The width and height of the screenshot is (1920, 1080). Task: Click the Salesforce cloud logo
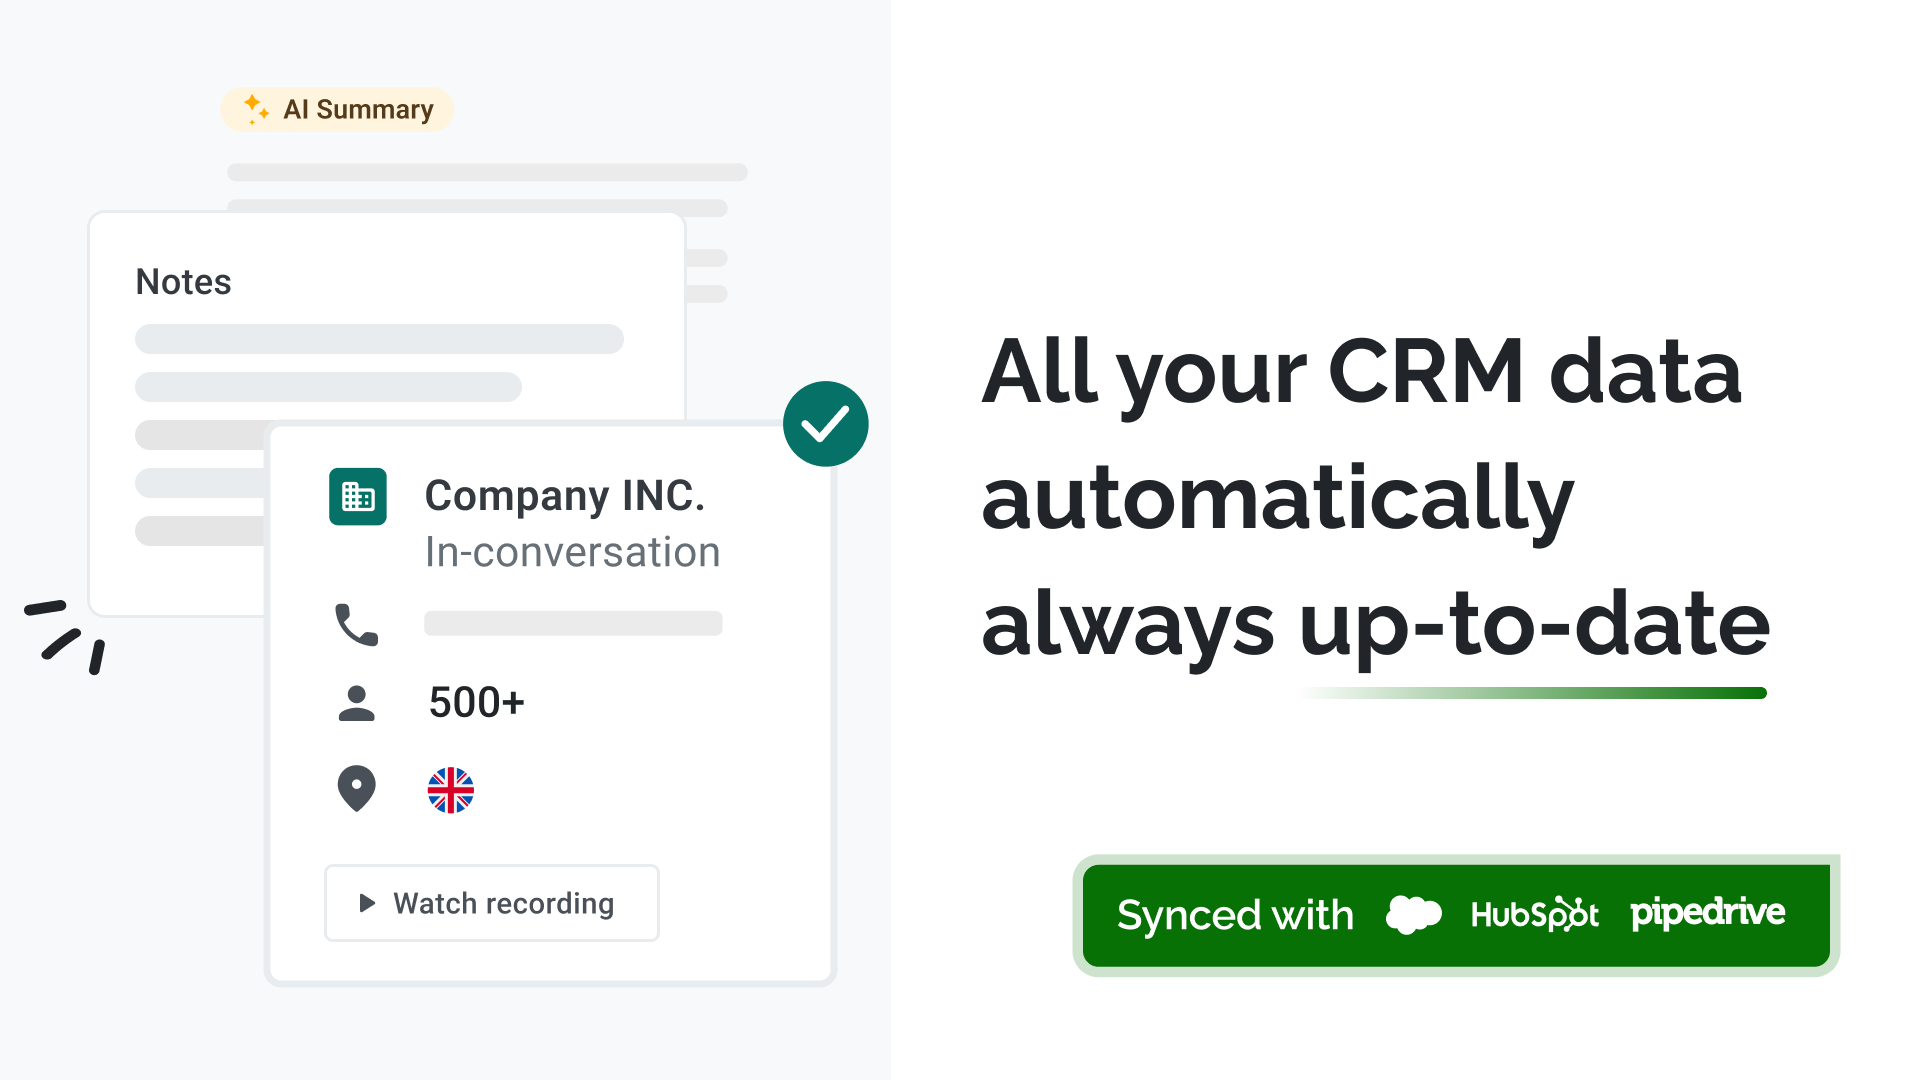pyautogui.click(x=1413, y=914)
